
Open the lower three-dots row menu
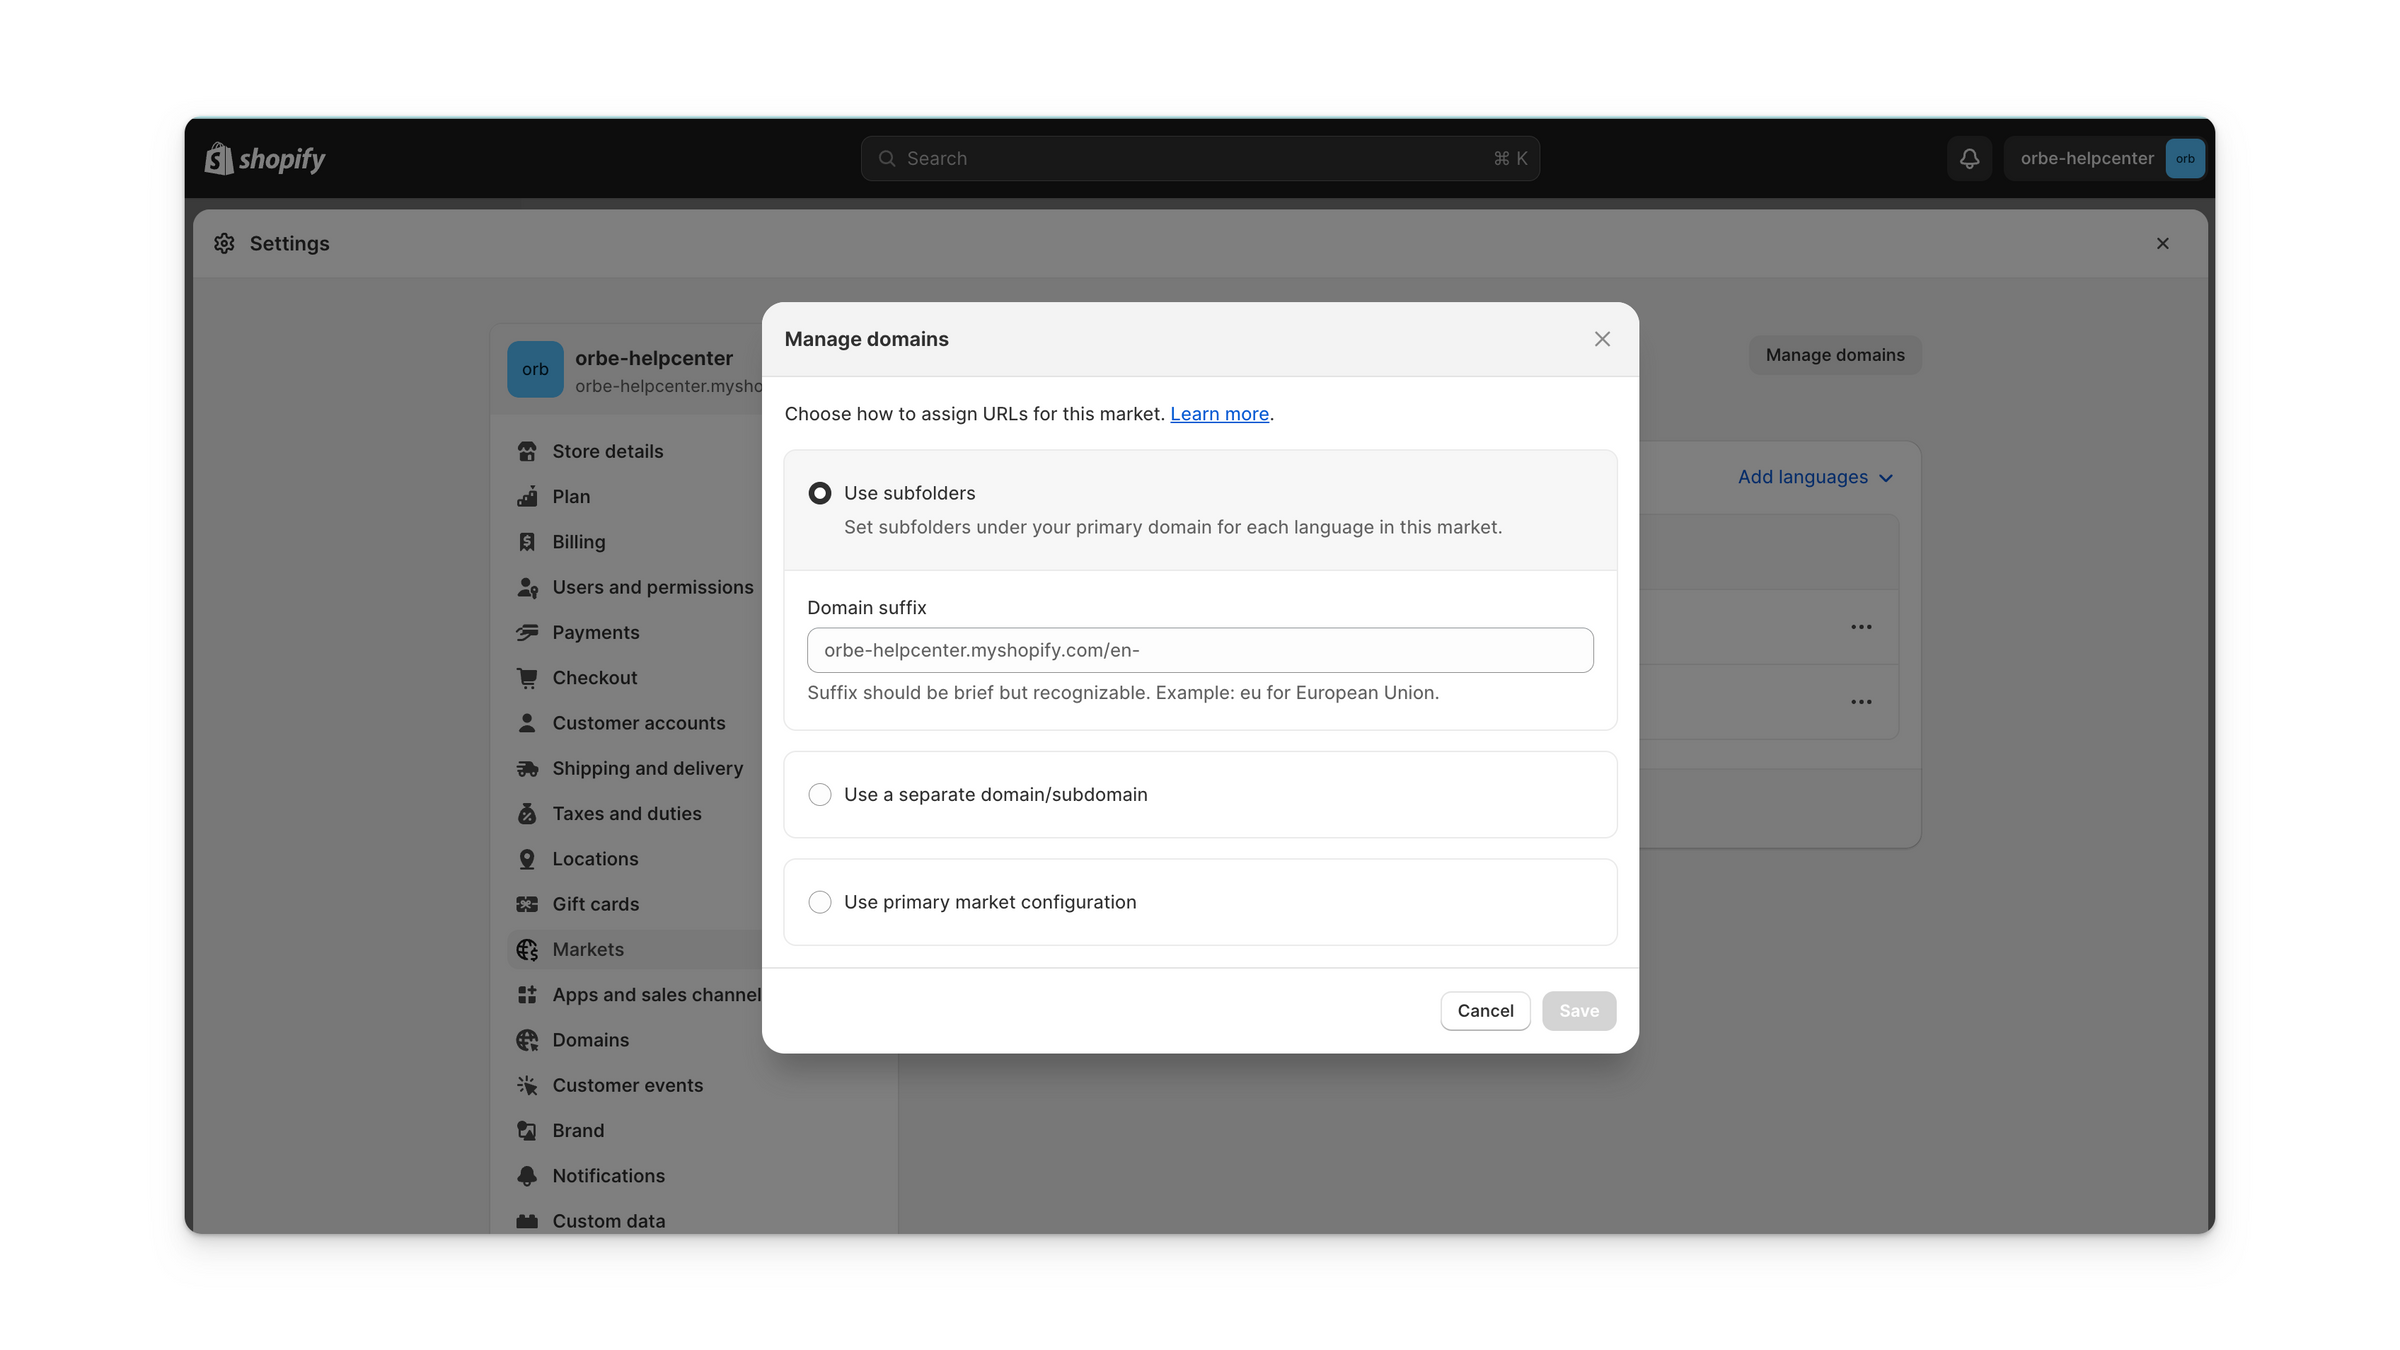pos(1861,702)
